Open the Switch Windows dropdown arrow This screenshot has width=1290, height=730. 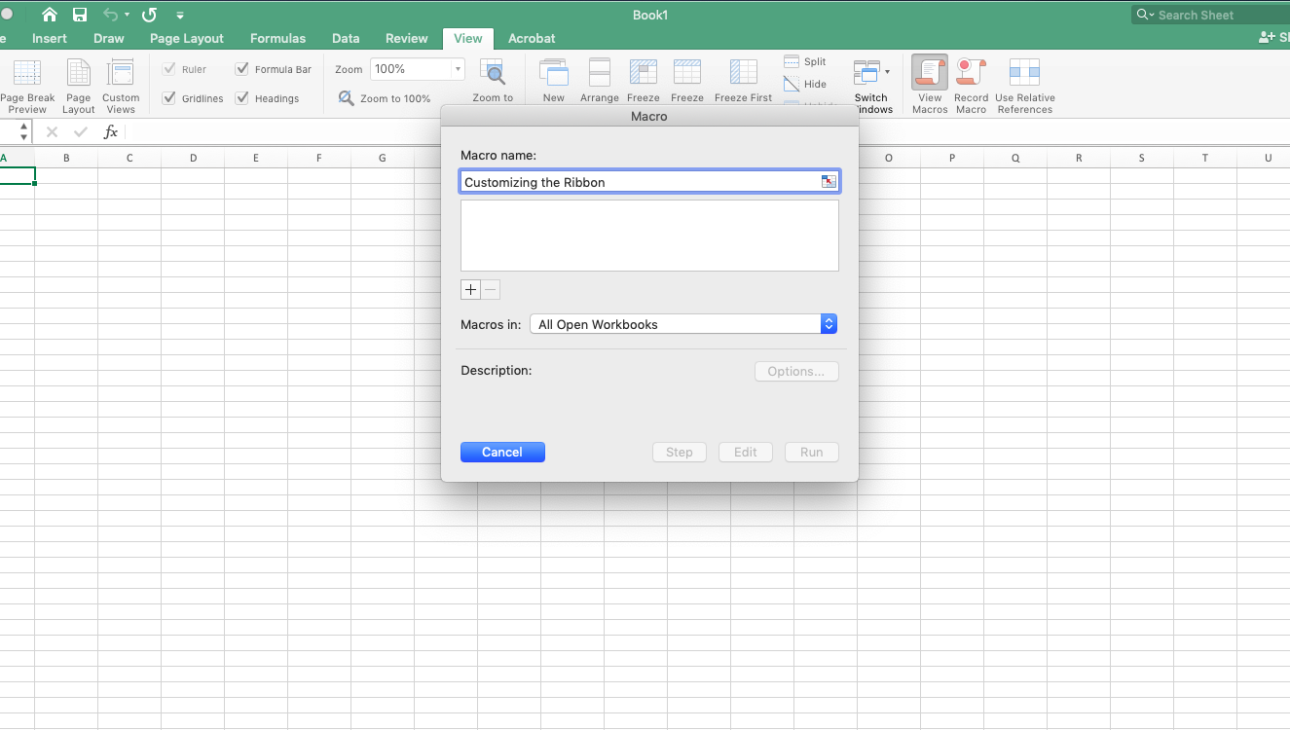[x=889, y=73]
